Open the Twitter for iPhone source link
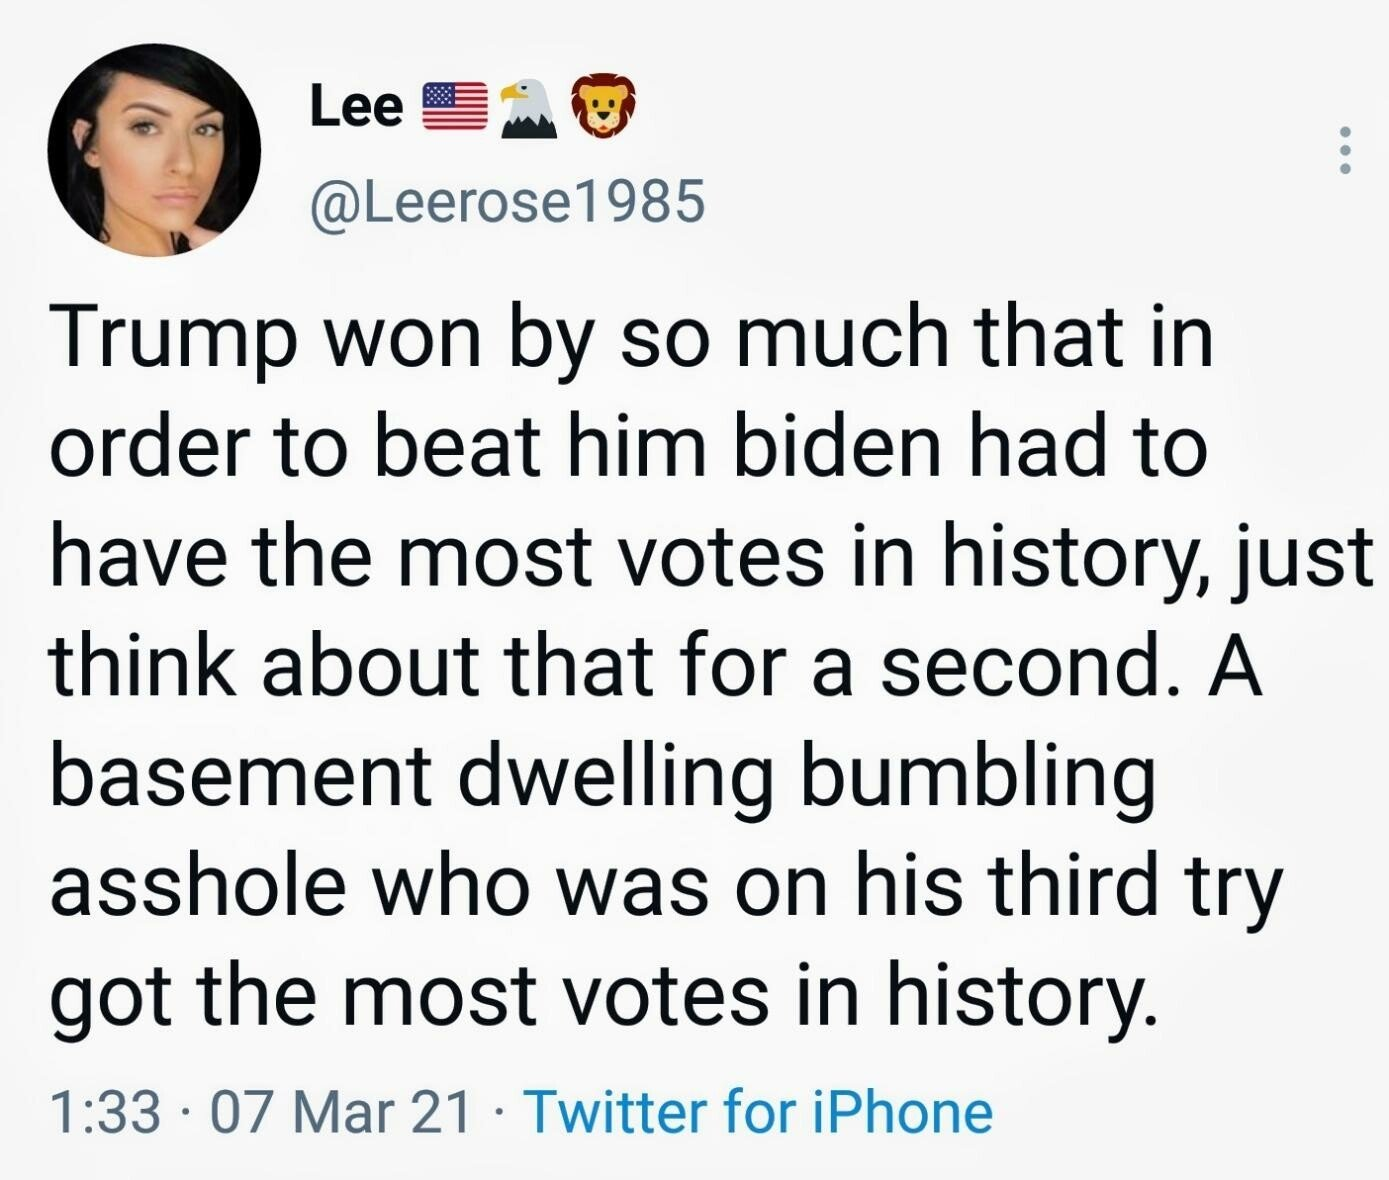The height and width of the screenshot is (1180, 1389). pos(758,1112)
